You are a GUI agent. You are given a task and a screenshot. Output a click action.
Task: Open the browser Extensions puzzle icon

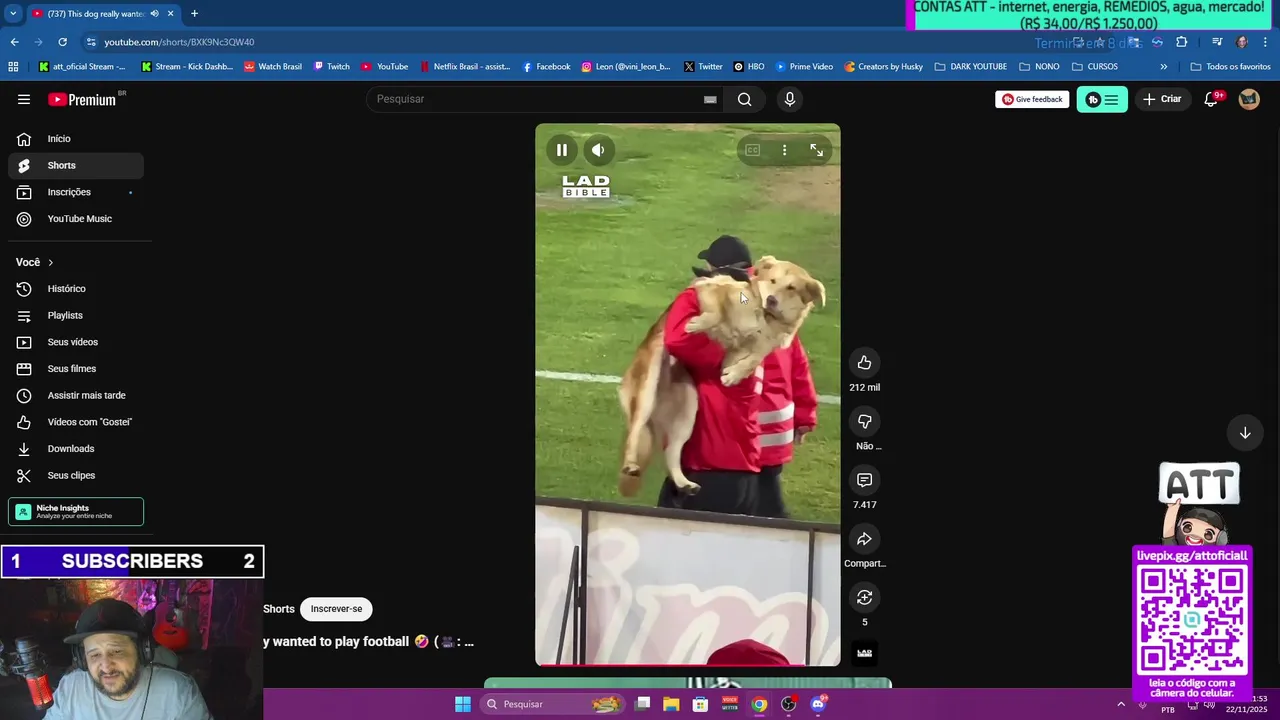click(1182, 42)
